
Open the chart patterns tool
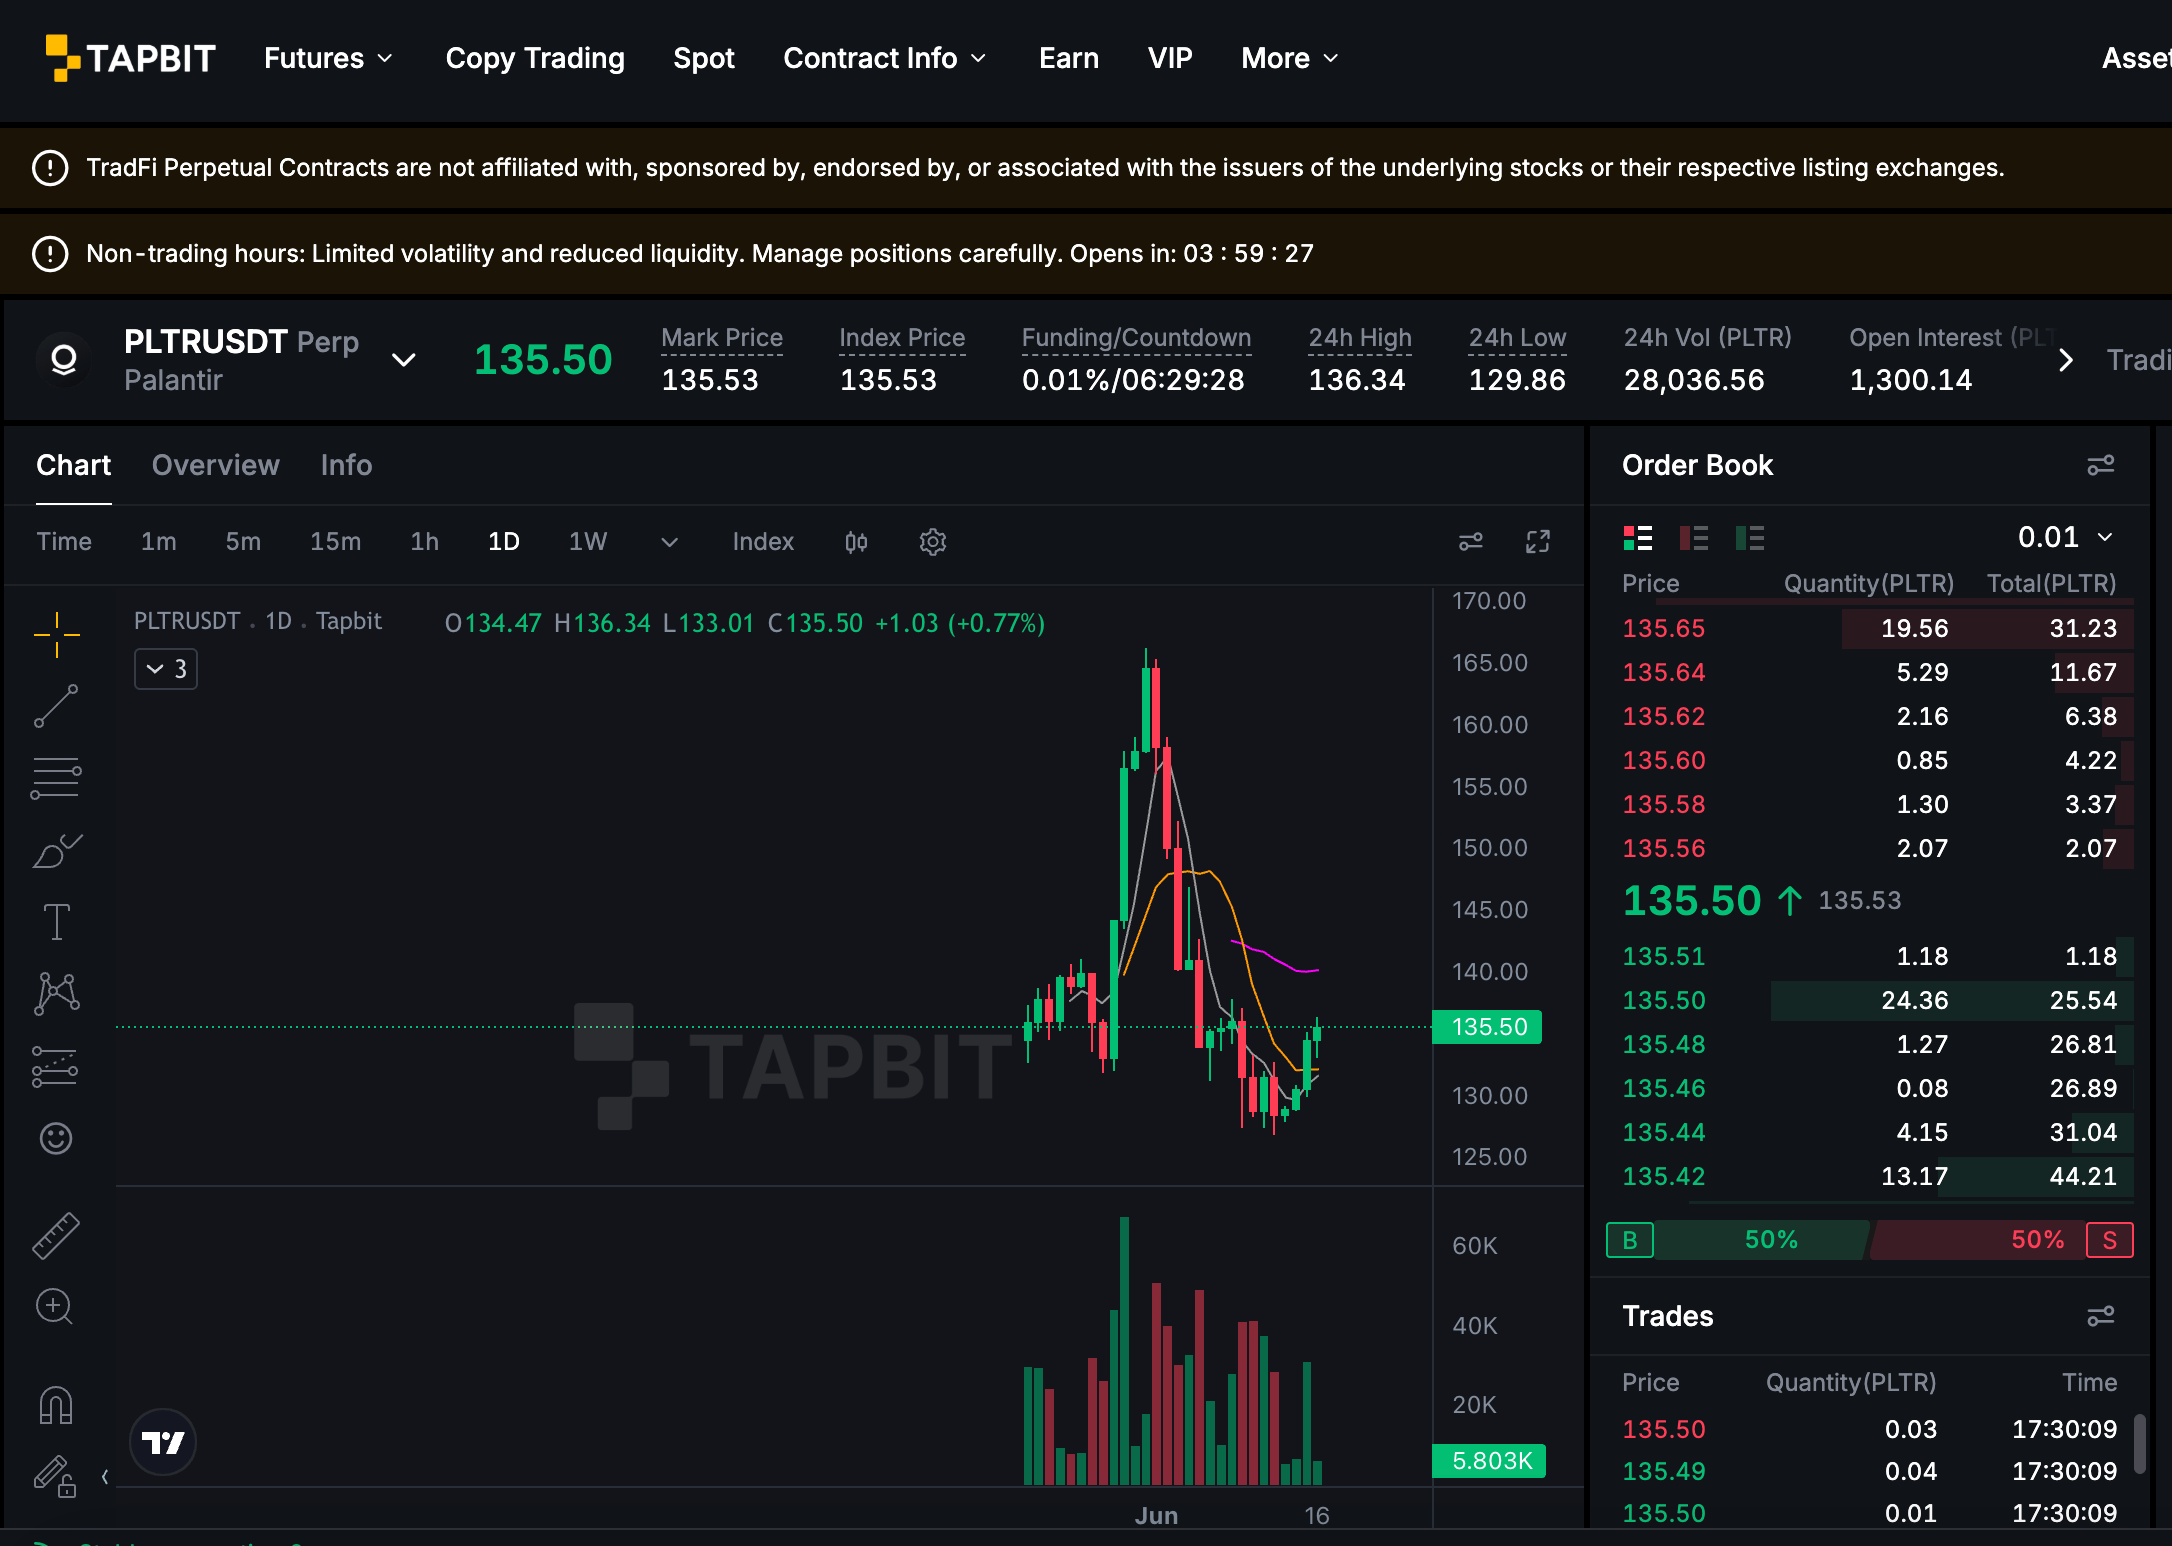point(57,994)
